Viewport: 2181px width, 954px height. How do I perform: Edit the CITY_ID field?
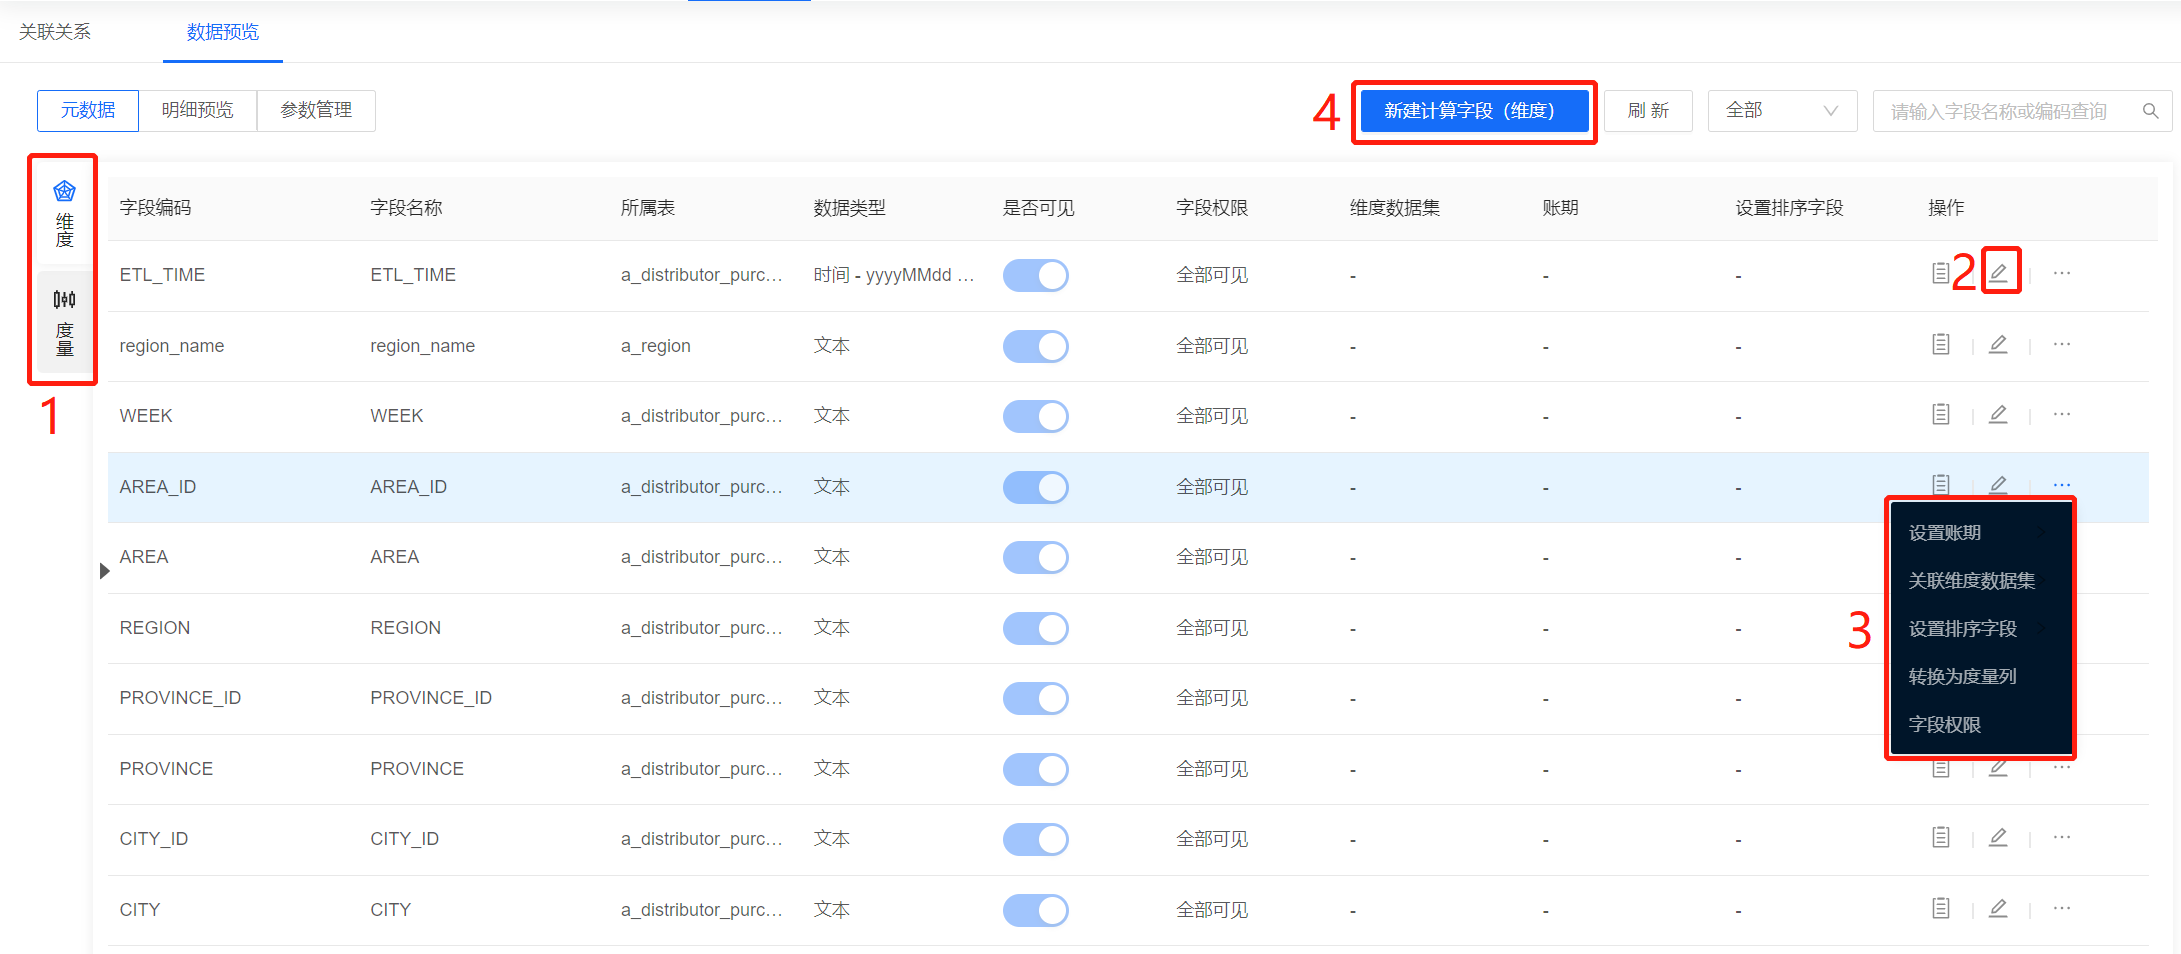[x=1998, y=837]
